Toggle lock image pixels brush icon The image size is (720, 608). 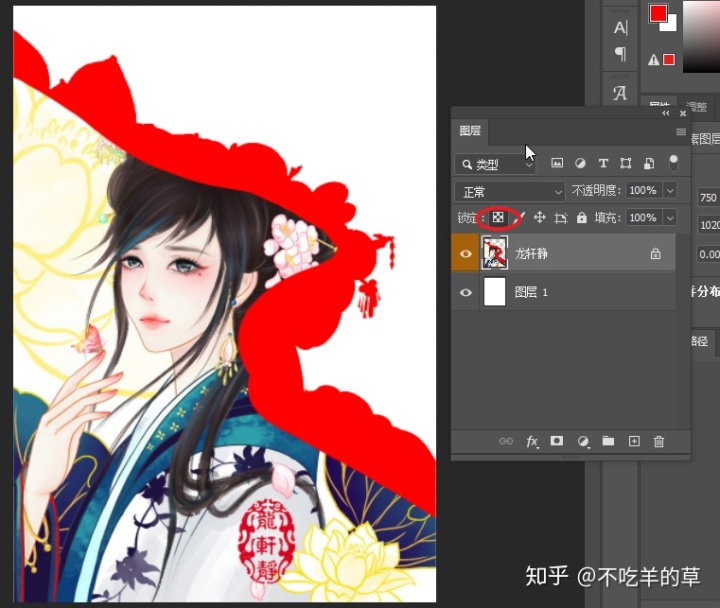click(520, 217)
